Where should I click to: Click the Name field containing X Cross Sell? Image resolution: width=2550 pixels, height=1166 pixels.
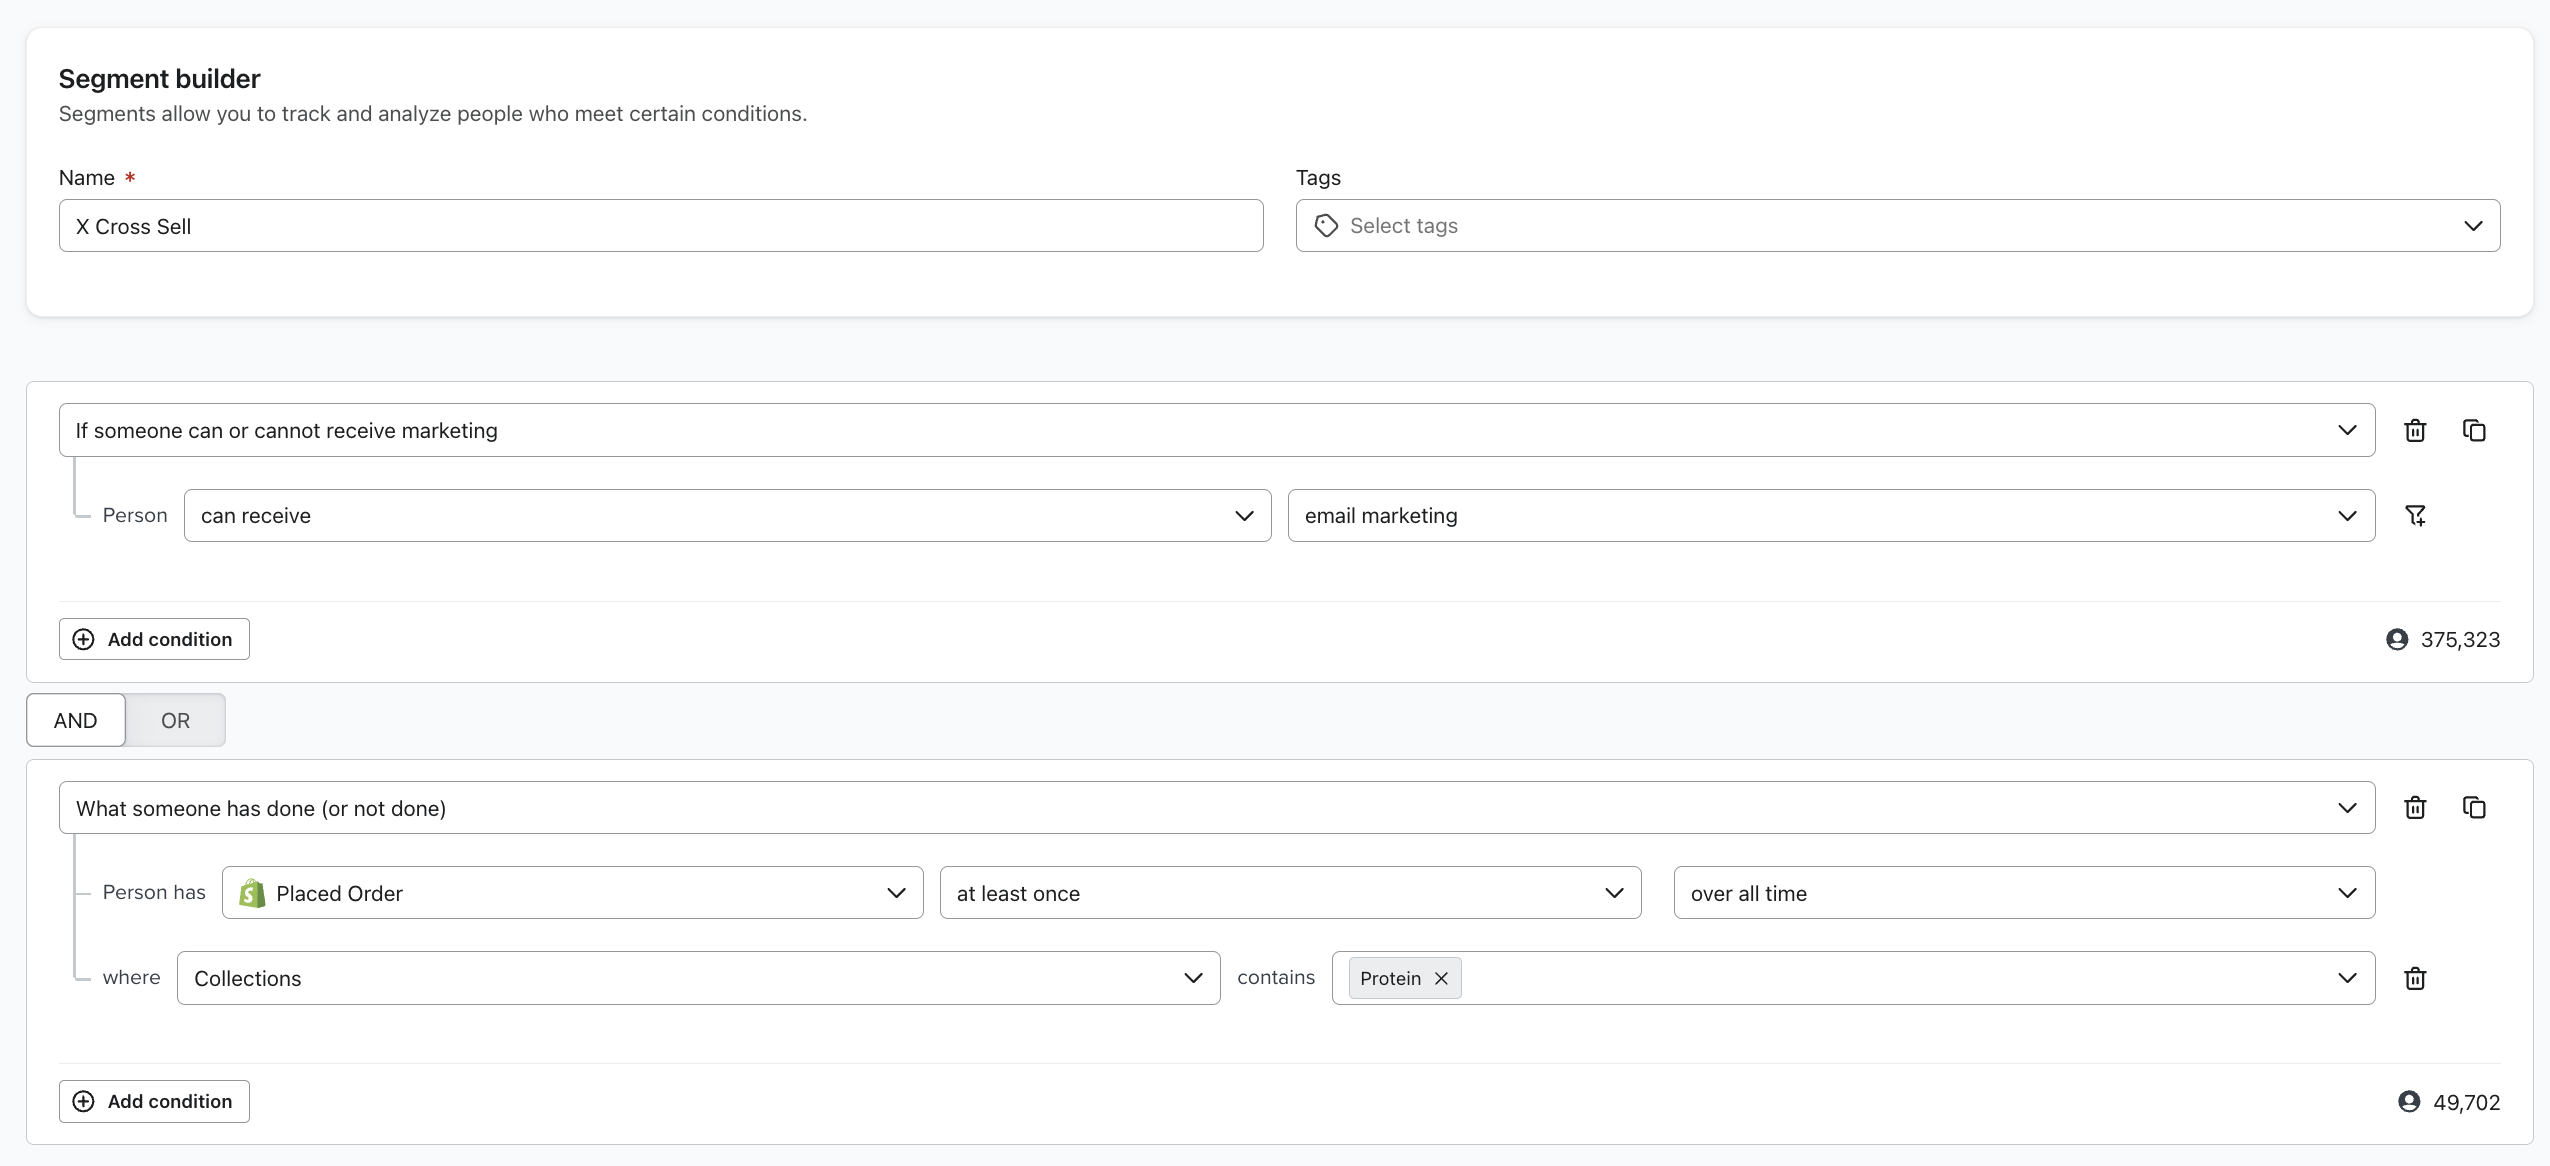pyautogui.click(x=660, y=225)
